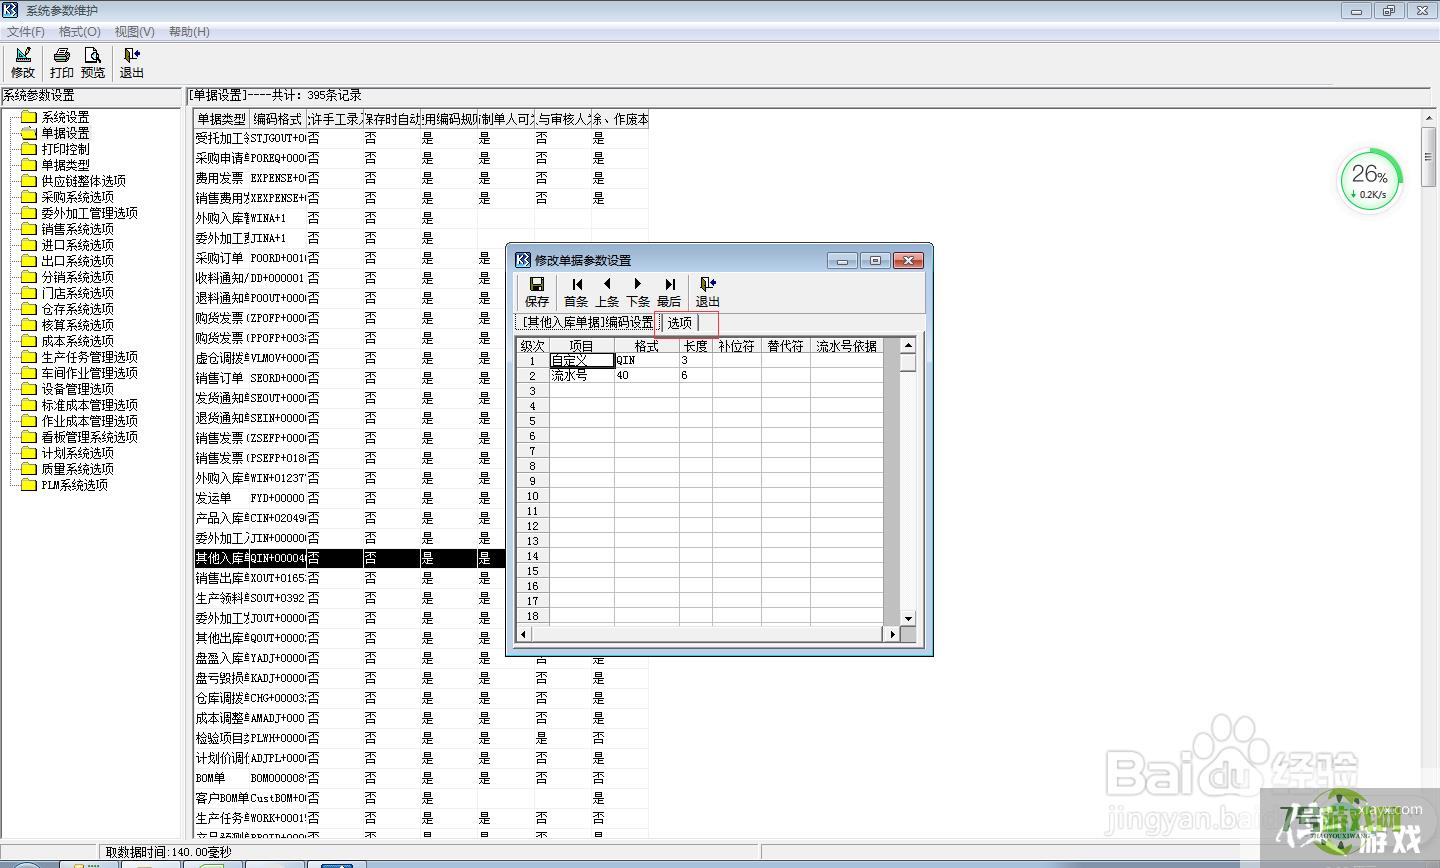
Task: Maximize the 修改单据参数设置 dialog
Action: [x=875, y=260]
